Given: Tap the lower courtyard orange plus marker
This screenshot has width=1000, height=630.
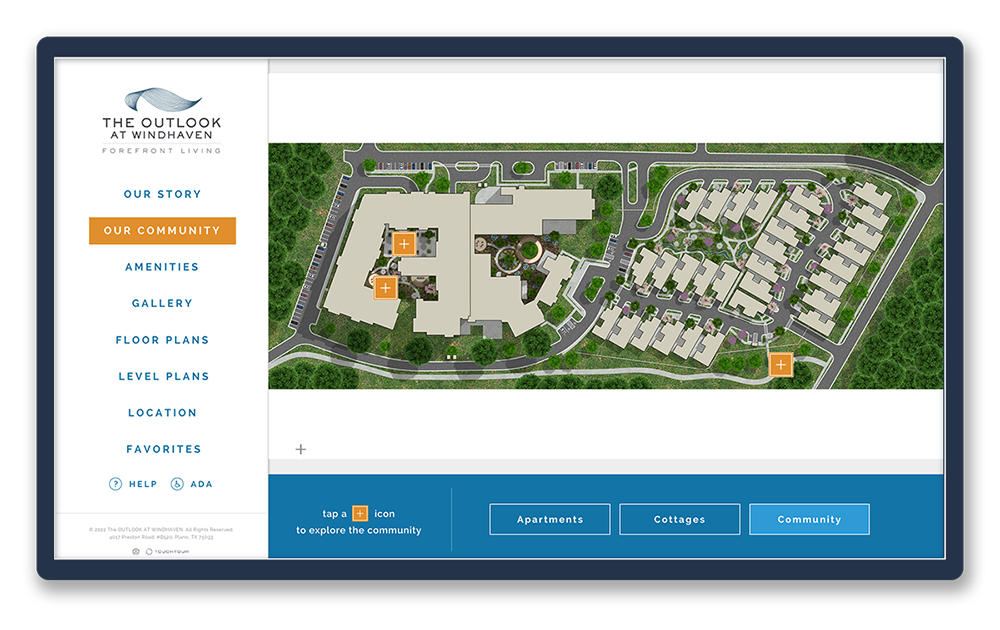Looking at the screenshot, I should click(386, 289).
